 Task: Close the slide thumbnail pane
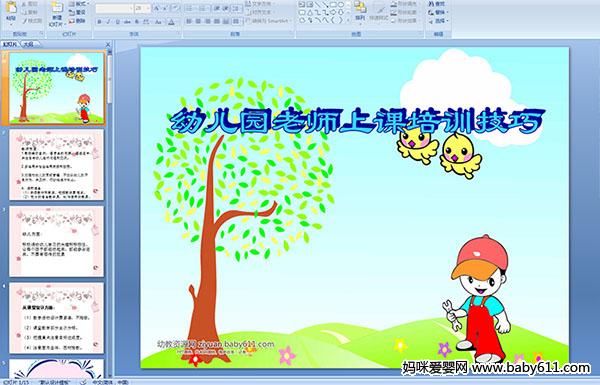click(x=108, y=44)
